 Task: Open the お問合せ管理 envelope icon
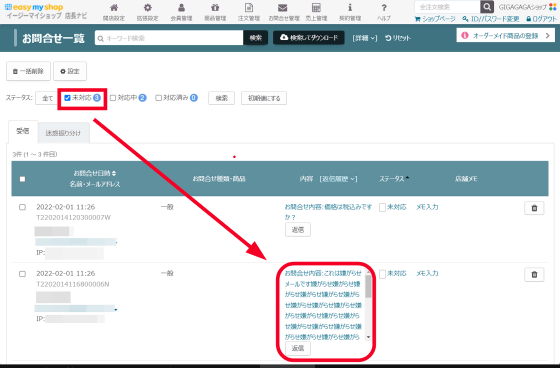click(x=282, y=8)
